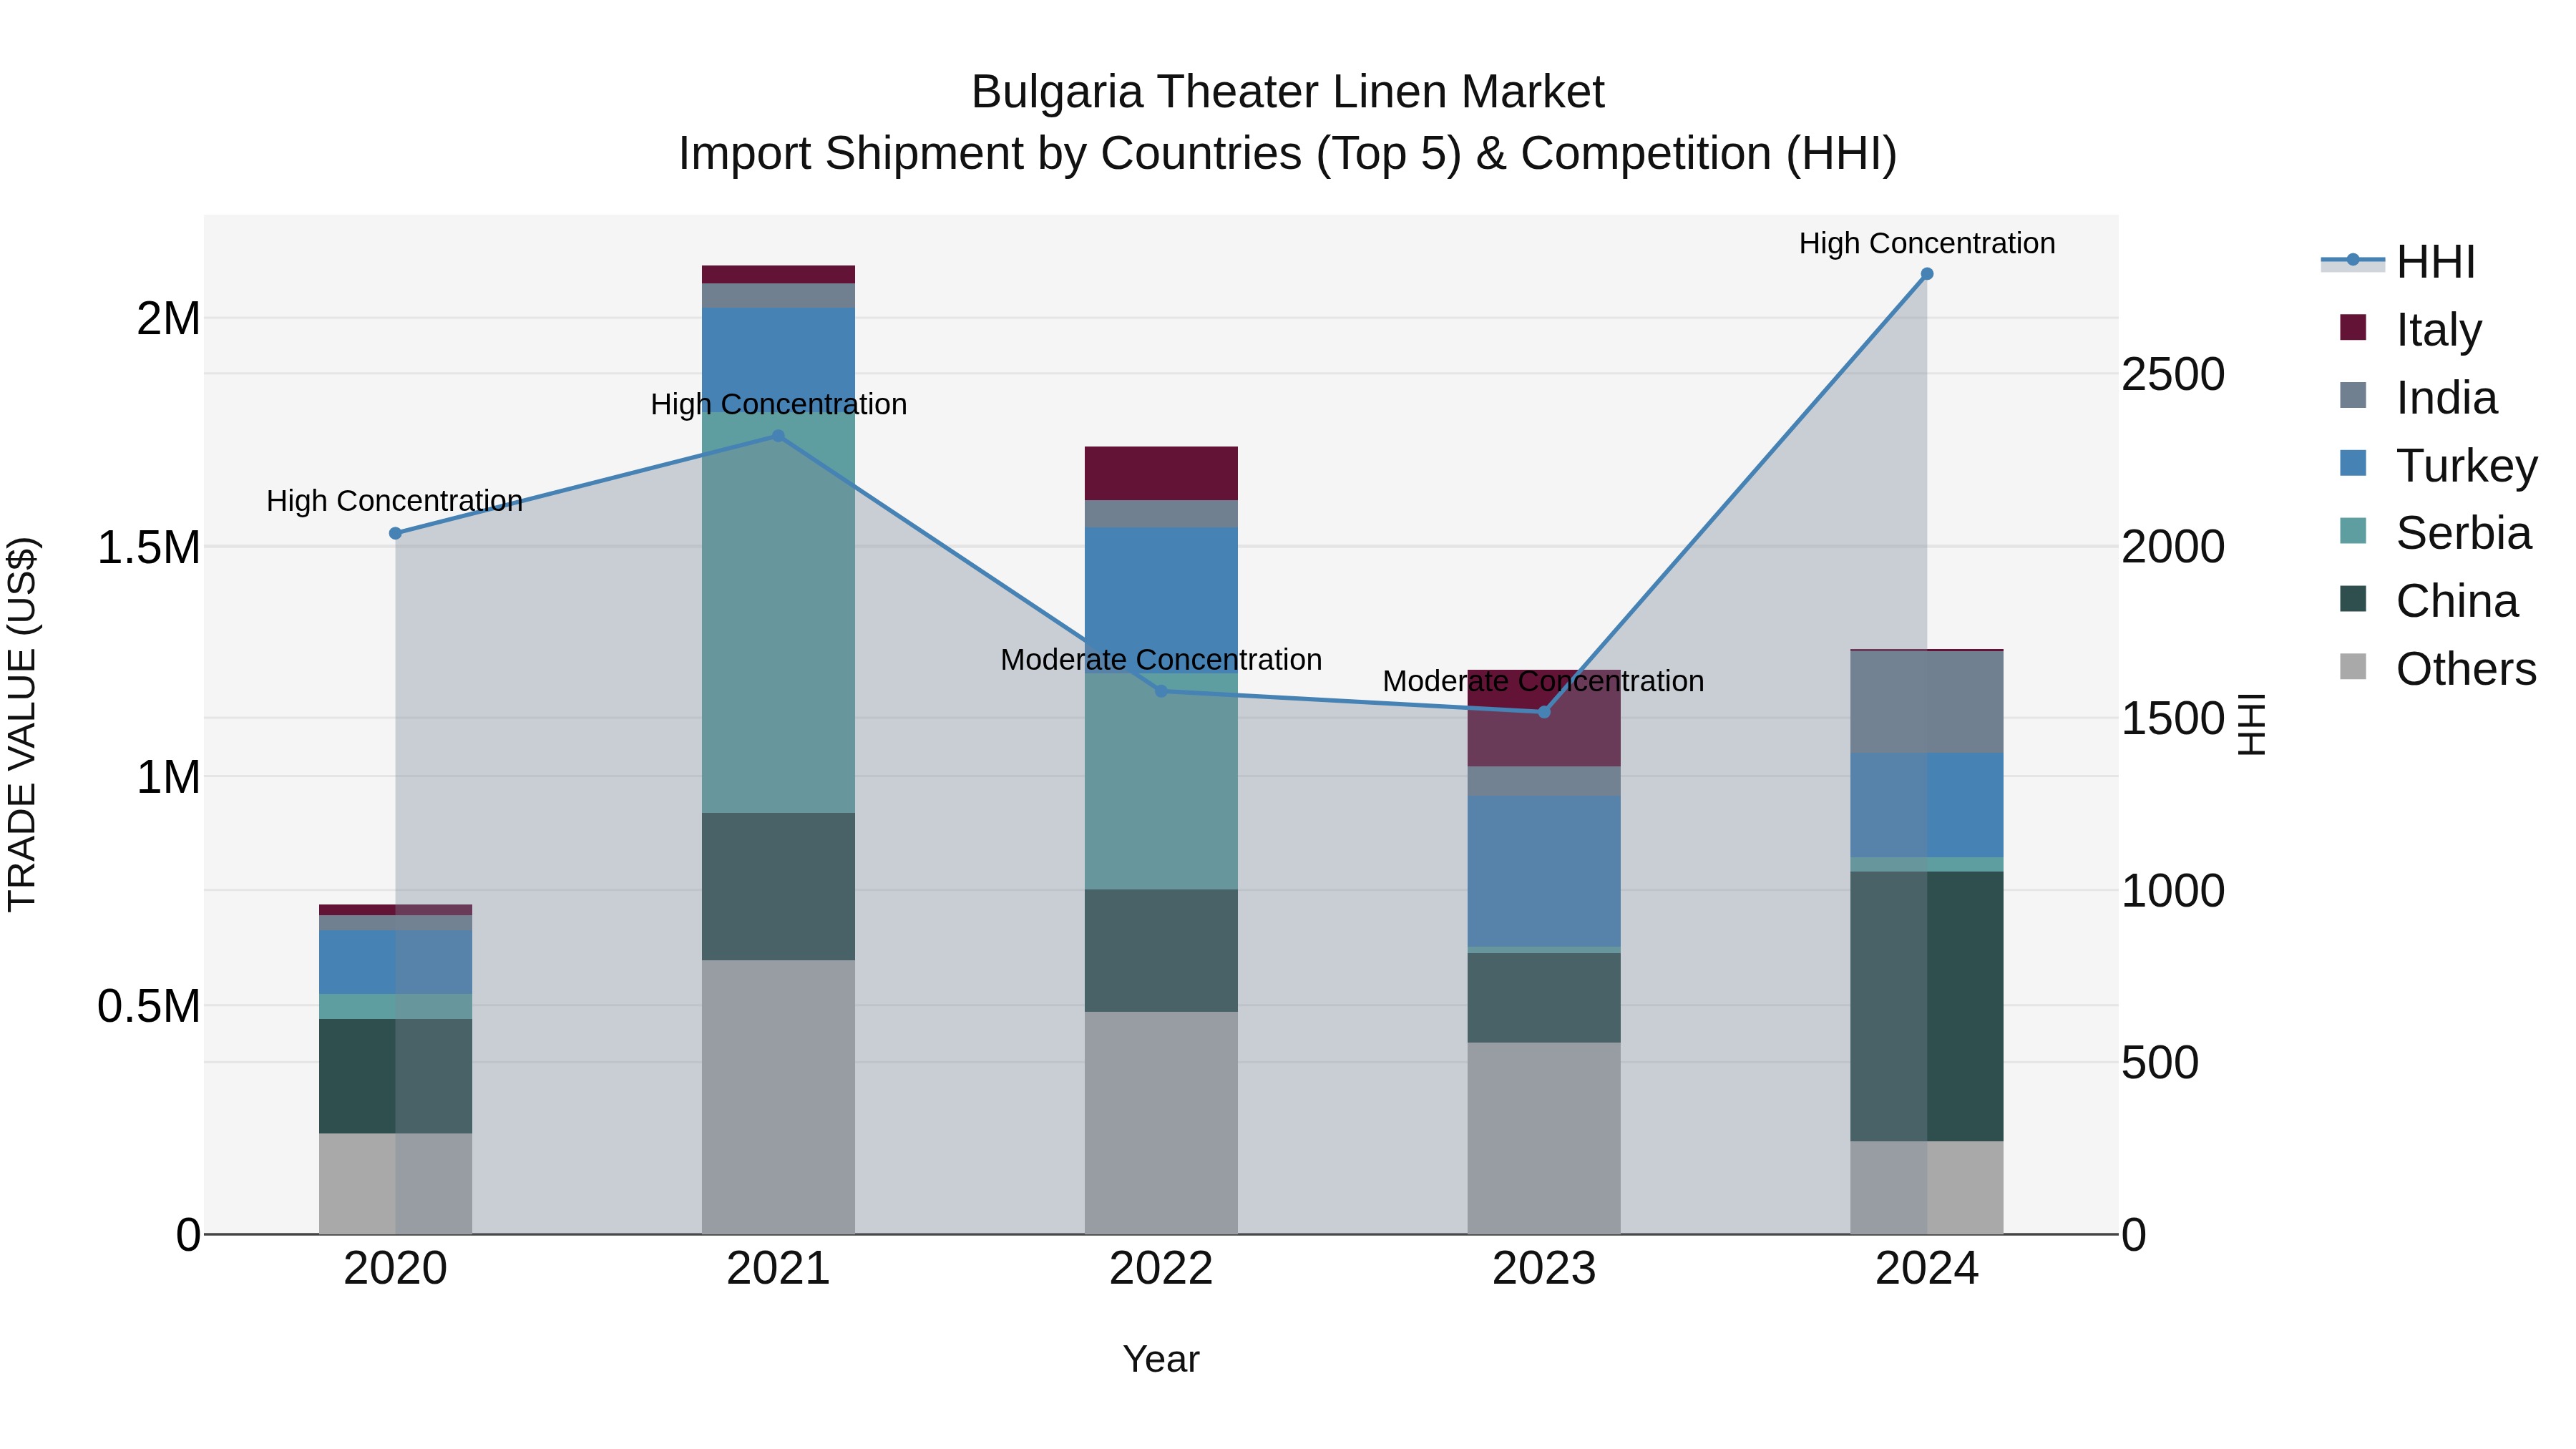
Task: Click the 2500 HHI axis tick label
Action: [2173, 375]
